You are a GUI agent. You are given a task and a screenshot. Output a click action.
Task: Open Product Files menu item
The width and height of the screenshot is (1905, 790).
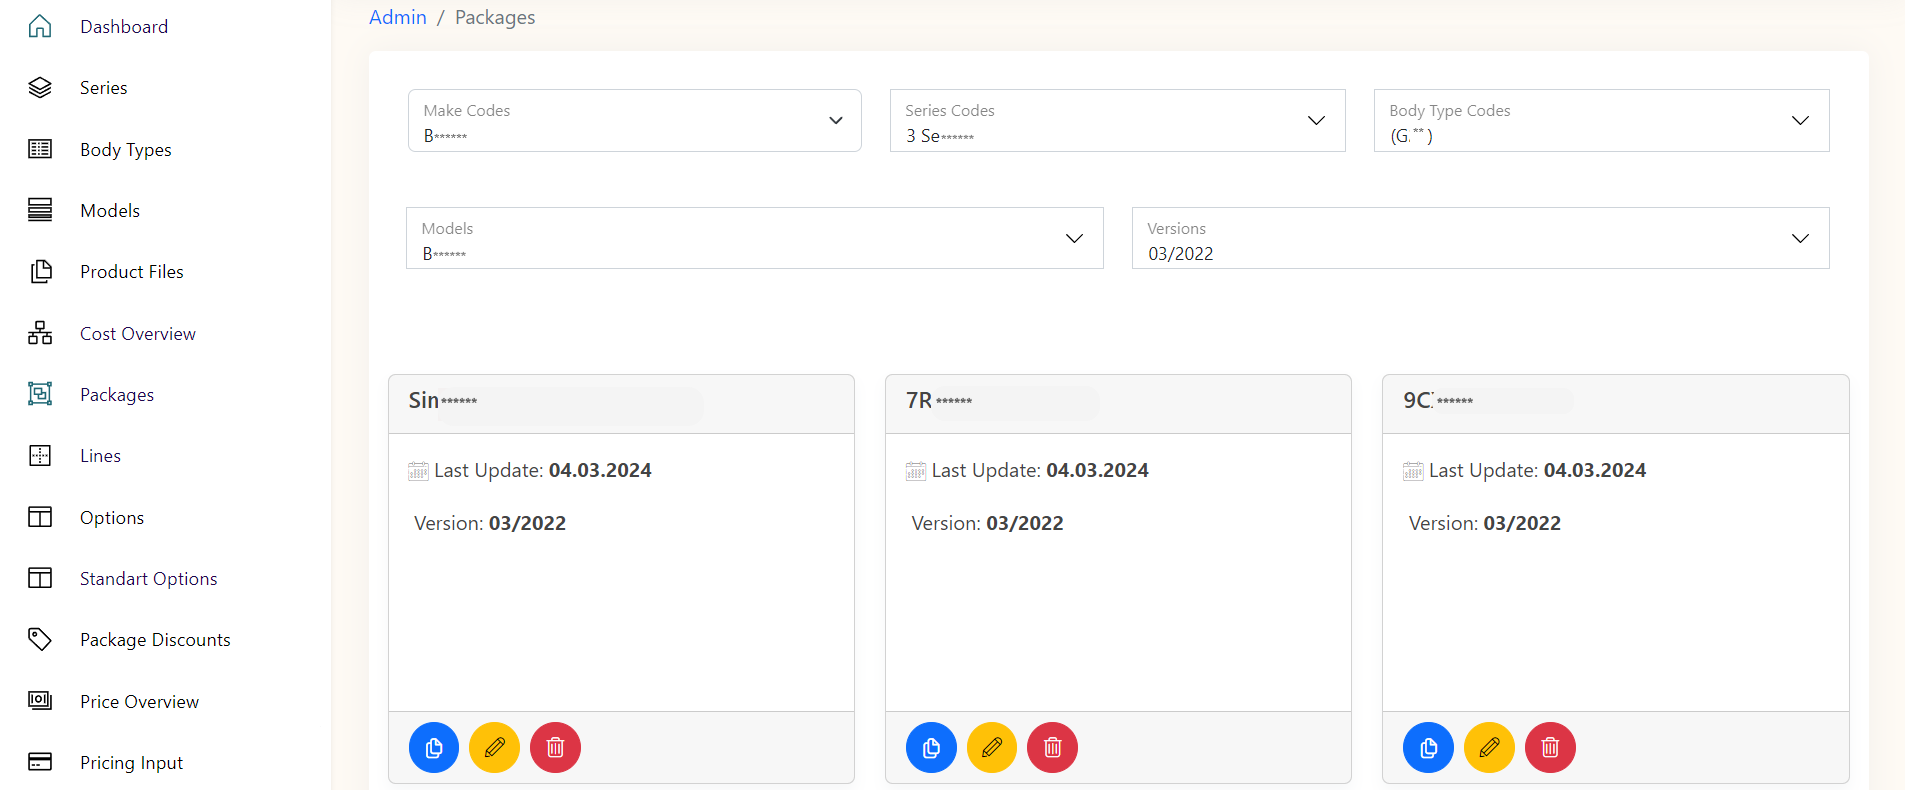coord(132,272)
